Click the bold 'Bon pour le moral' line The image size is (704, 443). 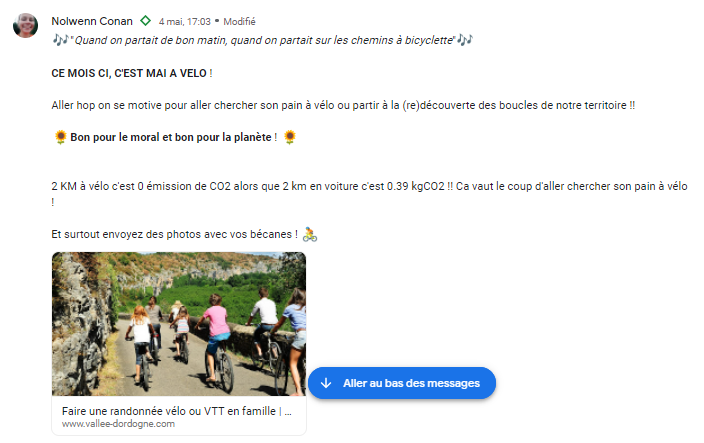[174, 137]
